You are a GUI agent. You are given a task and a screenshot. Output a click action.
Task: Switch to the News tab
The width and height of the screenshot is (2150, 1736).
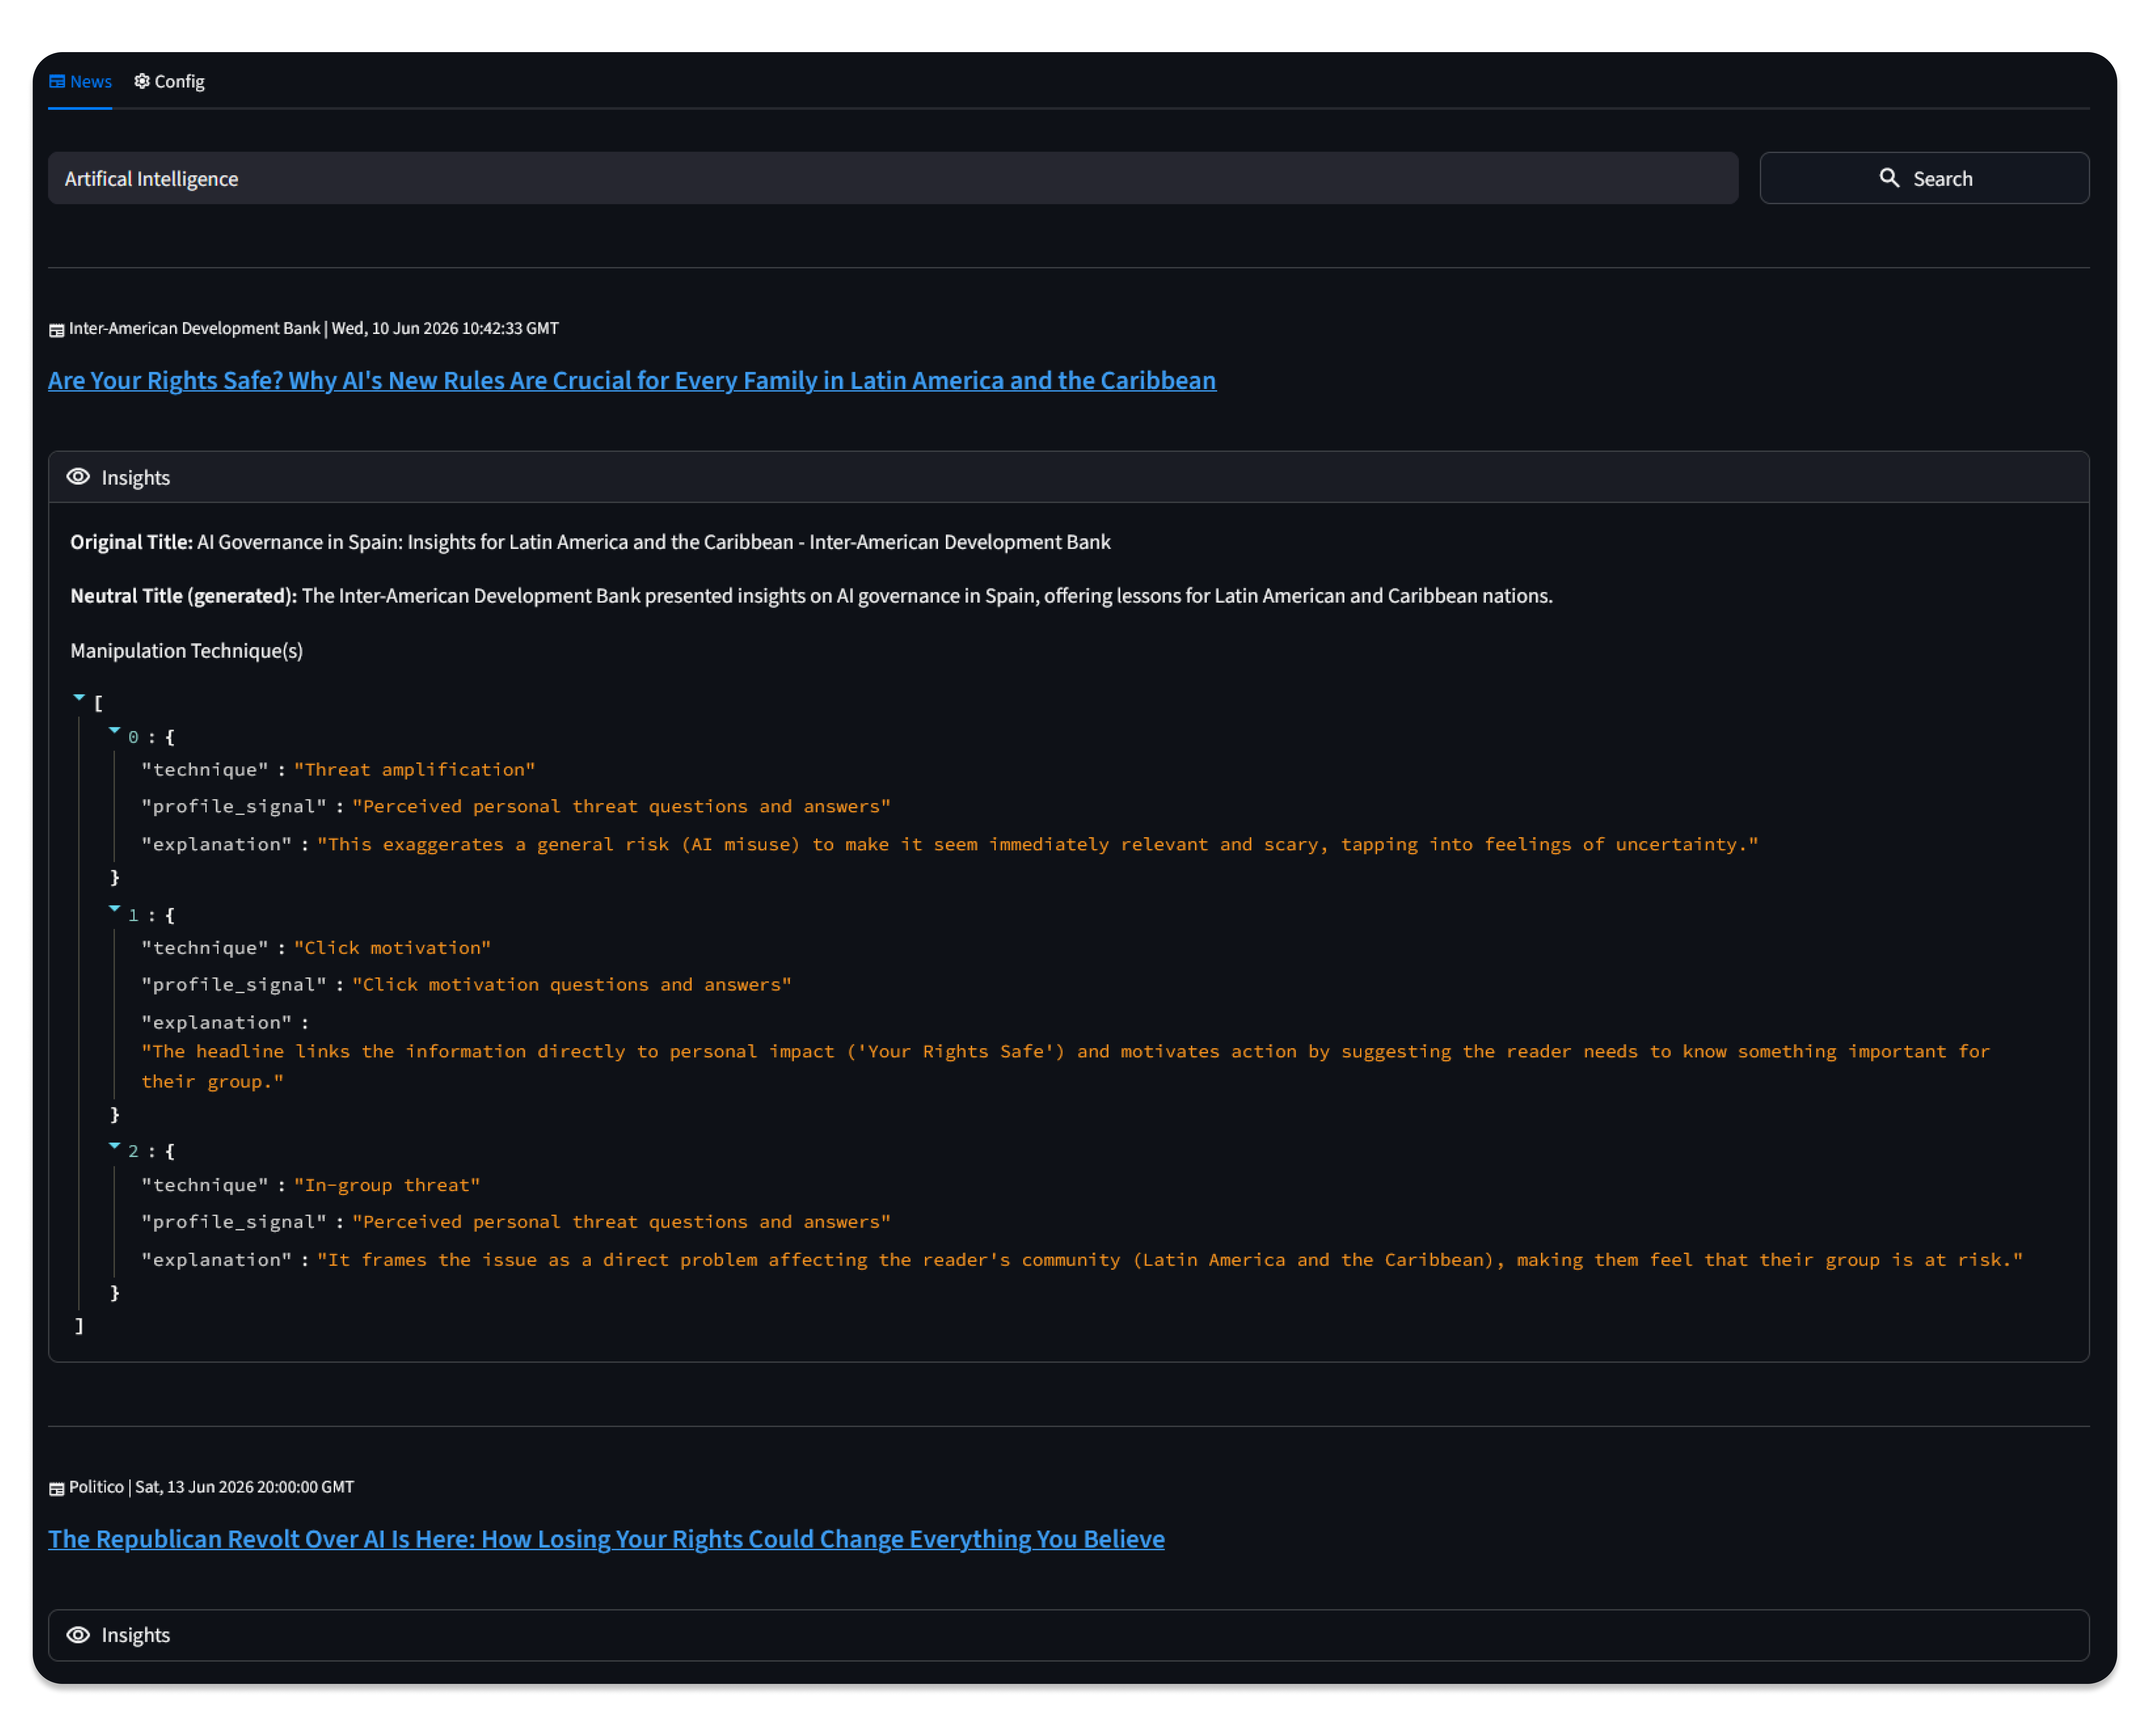click(x=80, y=81)
